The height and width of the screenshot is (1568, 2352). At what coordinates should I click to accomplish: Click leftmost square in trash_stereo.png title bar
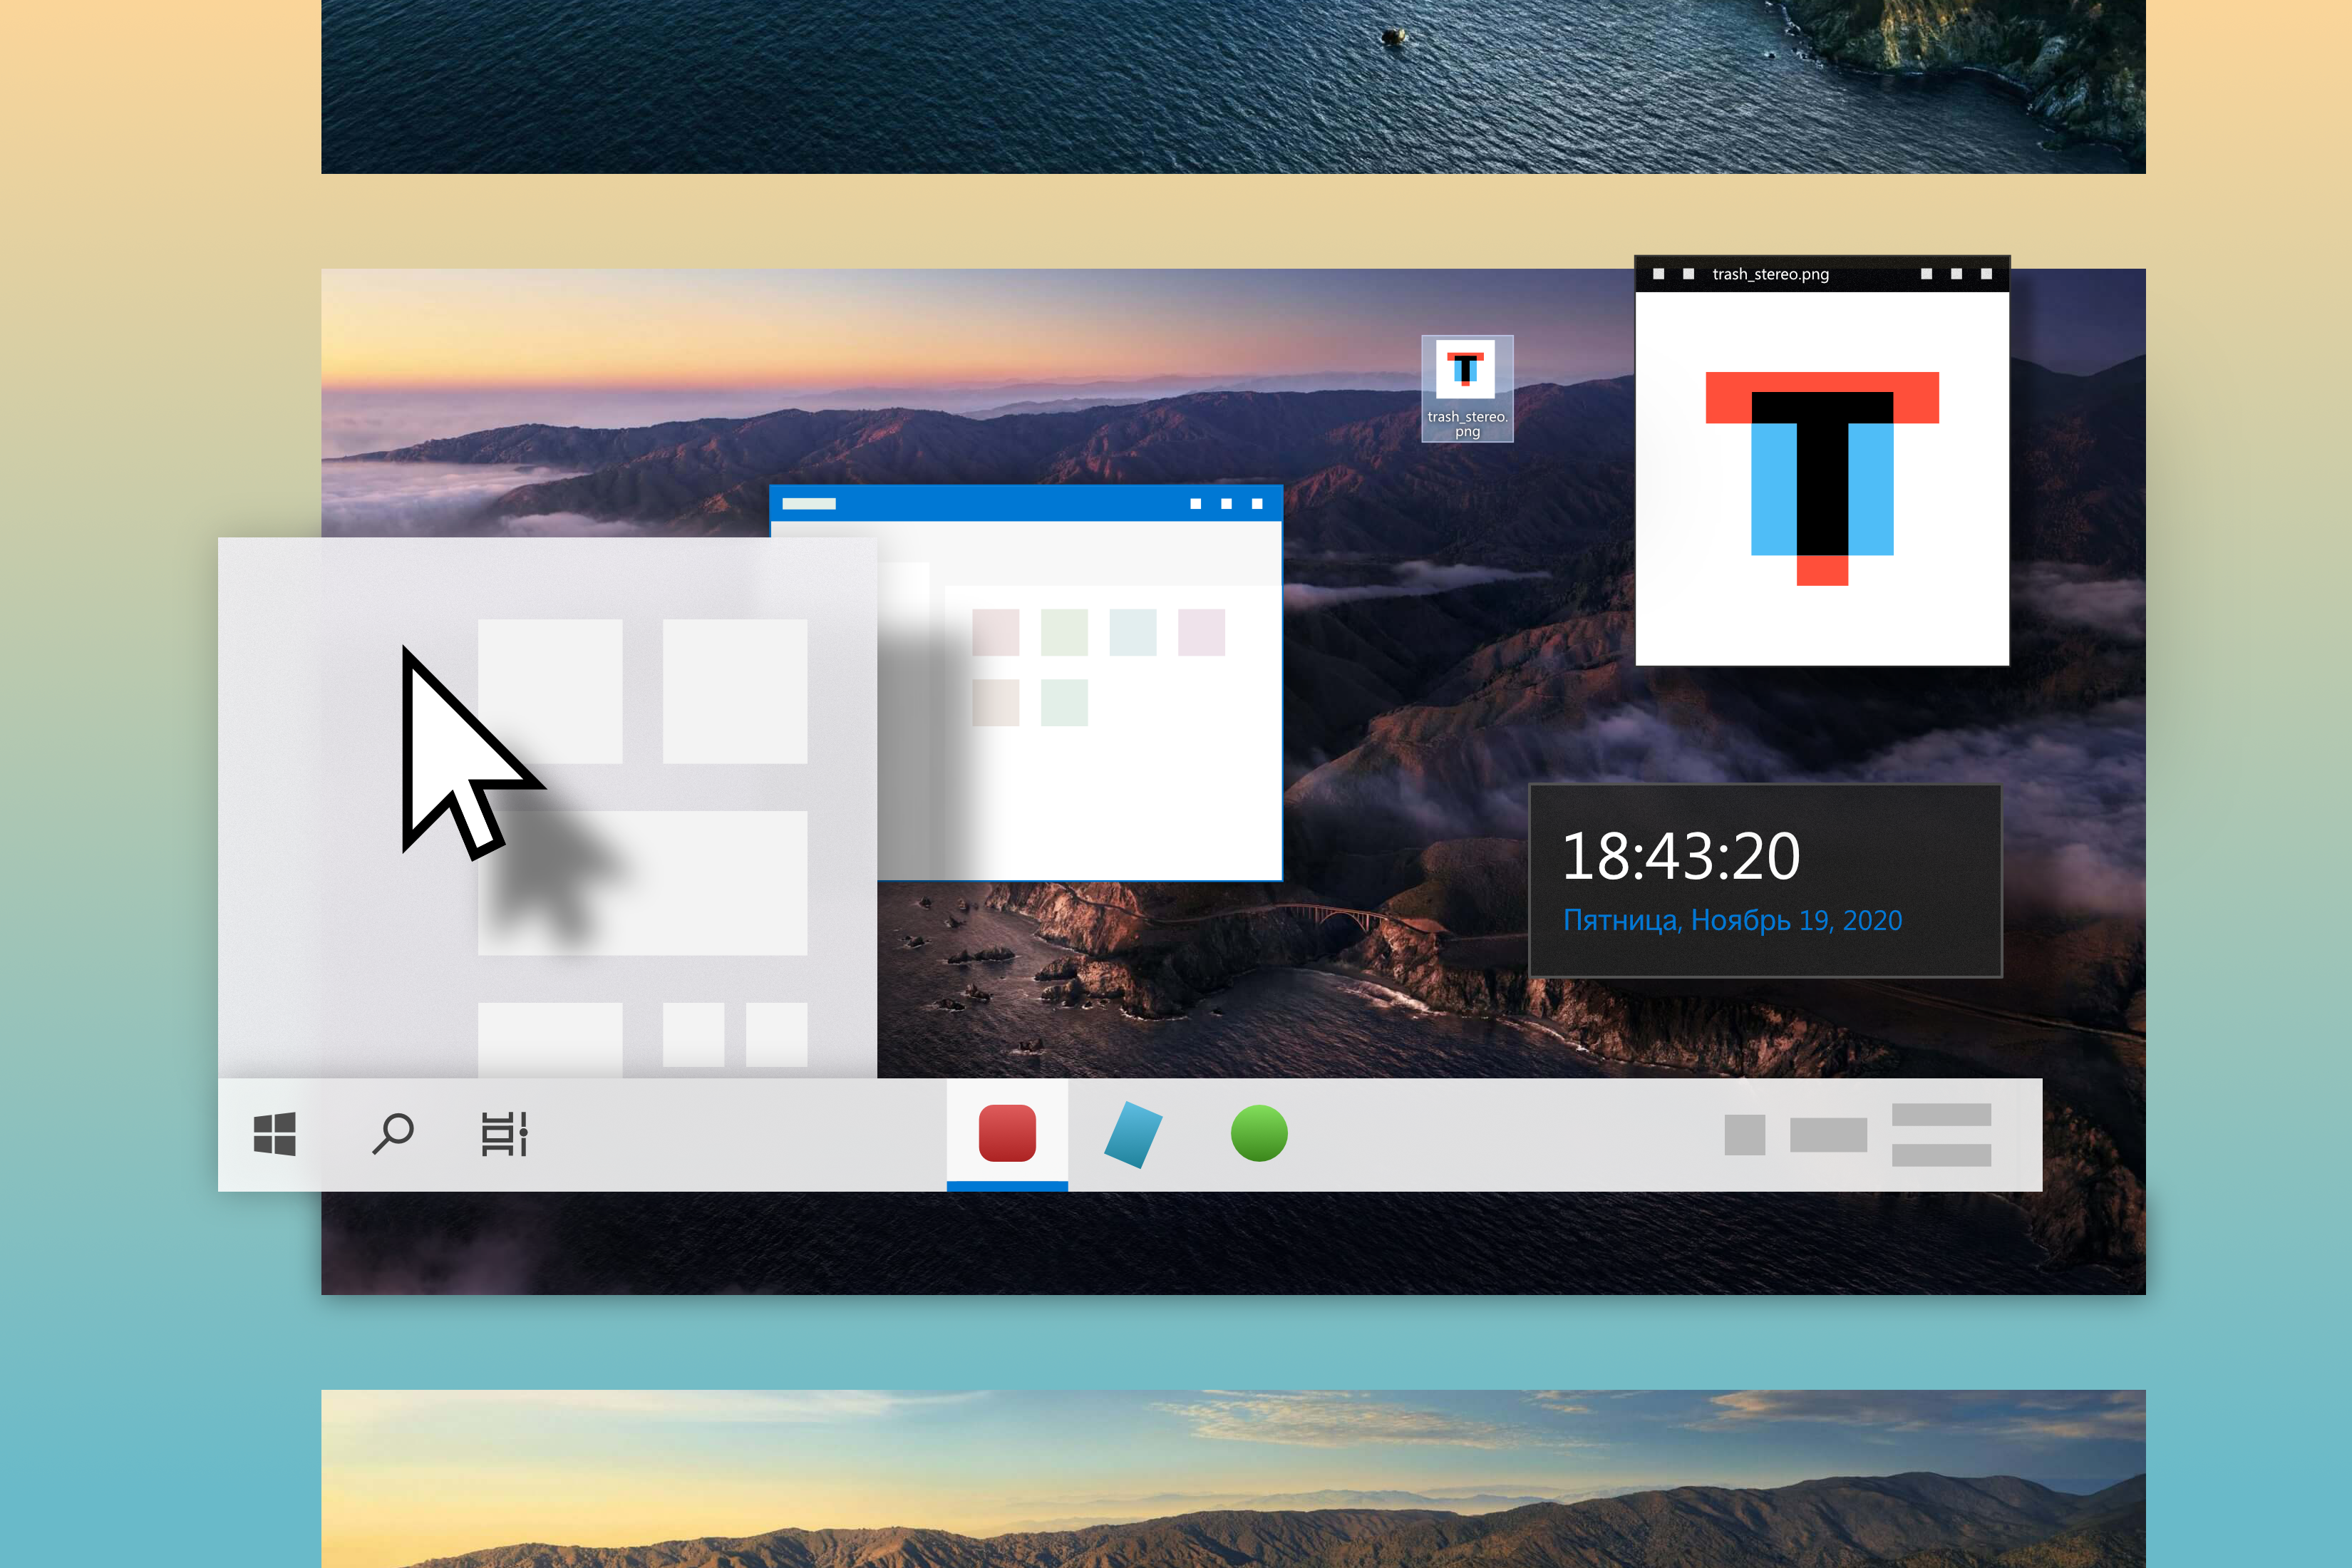pos(1658,274)
